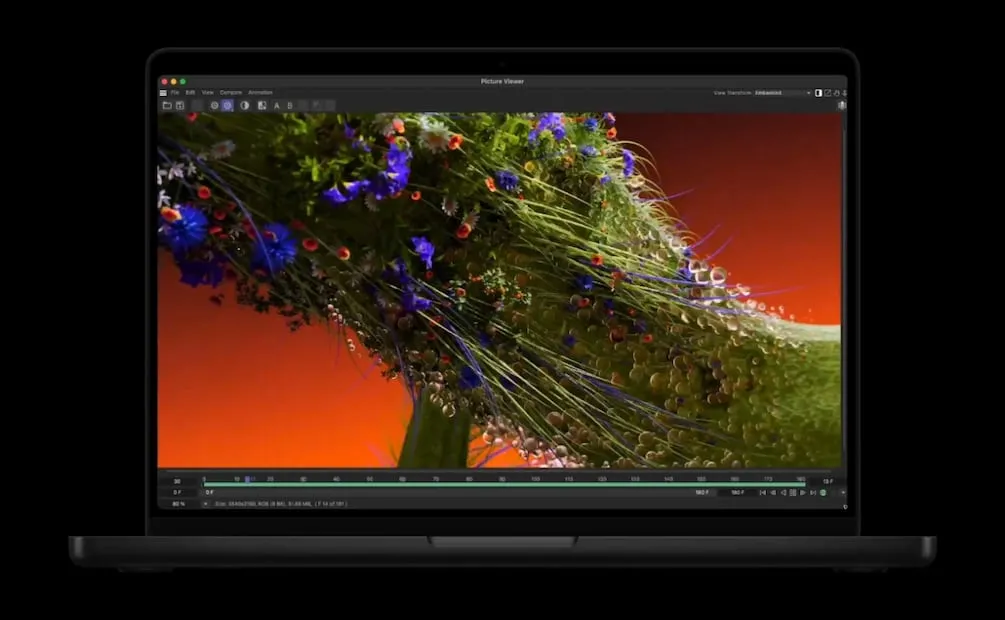Viewport: 1005px width, 620px height.
Task: Play the animation forward
Action: [802, 492]
